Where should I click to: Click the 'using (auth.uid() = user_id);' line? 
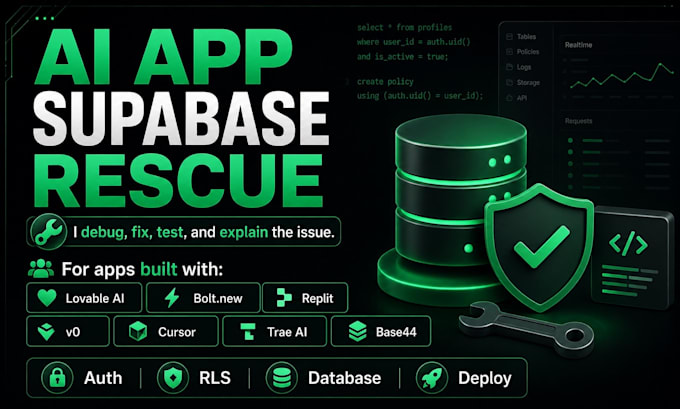(420, 96)
